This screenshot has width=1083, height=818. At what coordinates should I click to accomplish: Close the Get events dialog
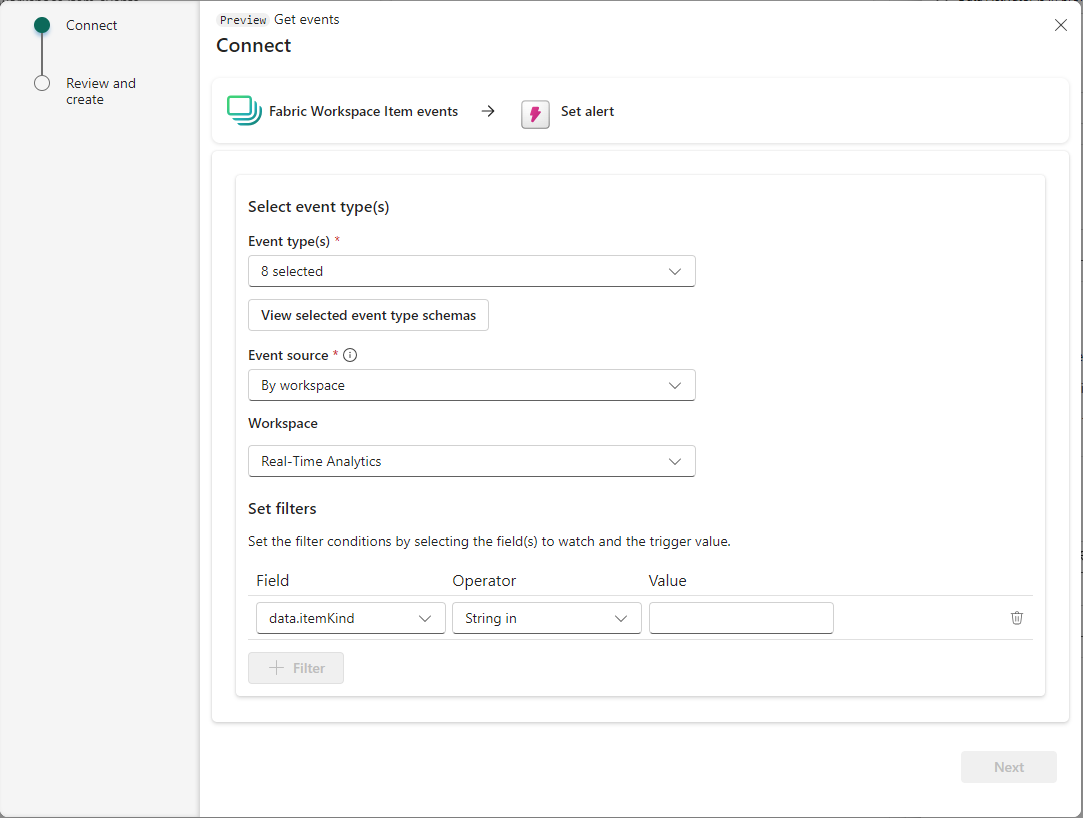1061,25
